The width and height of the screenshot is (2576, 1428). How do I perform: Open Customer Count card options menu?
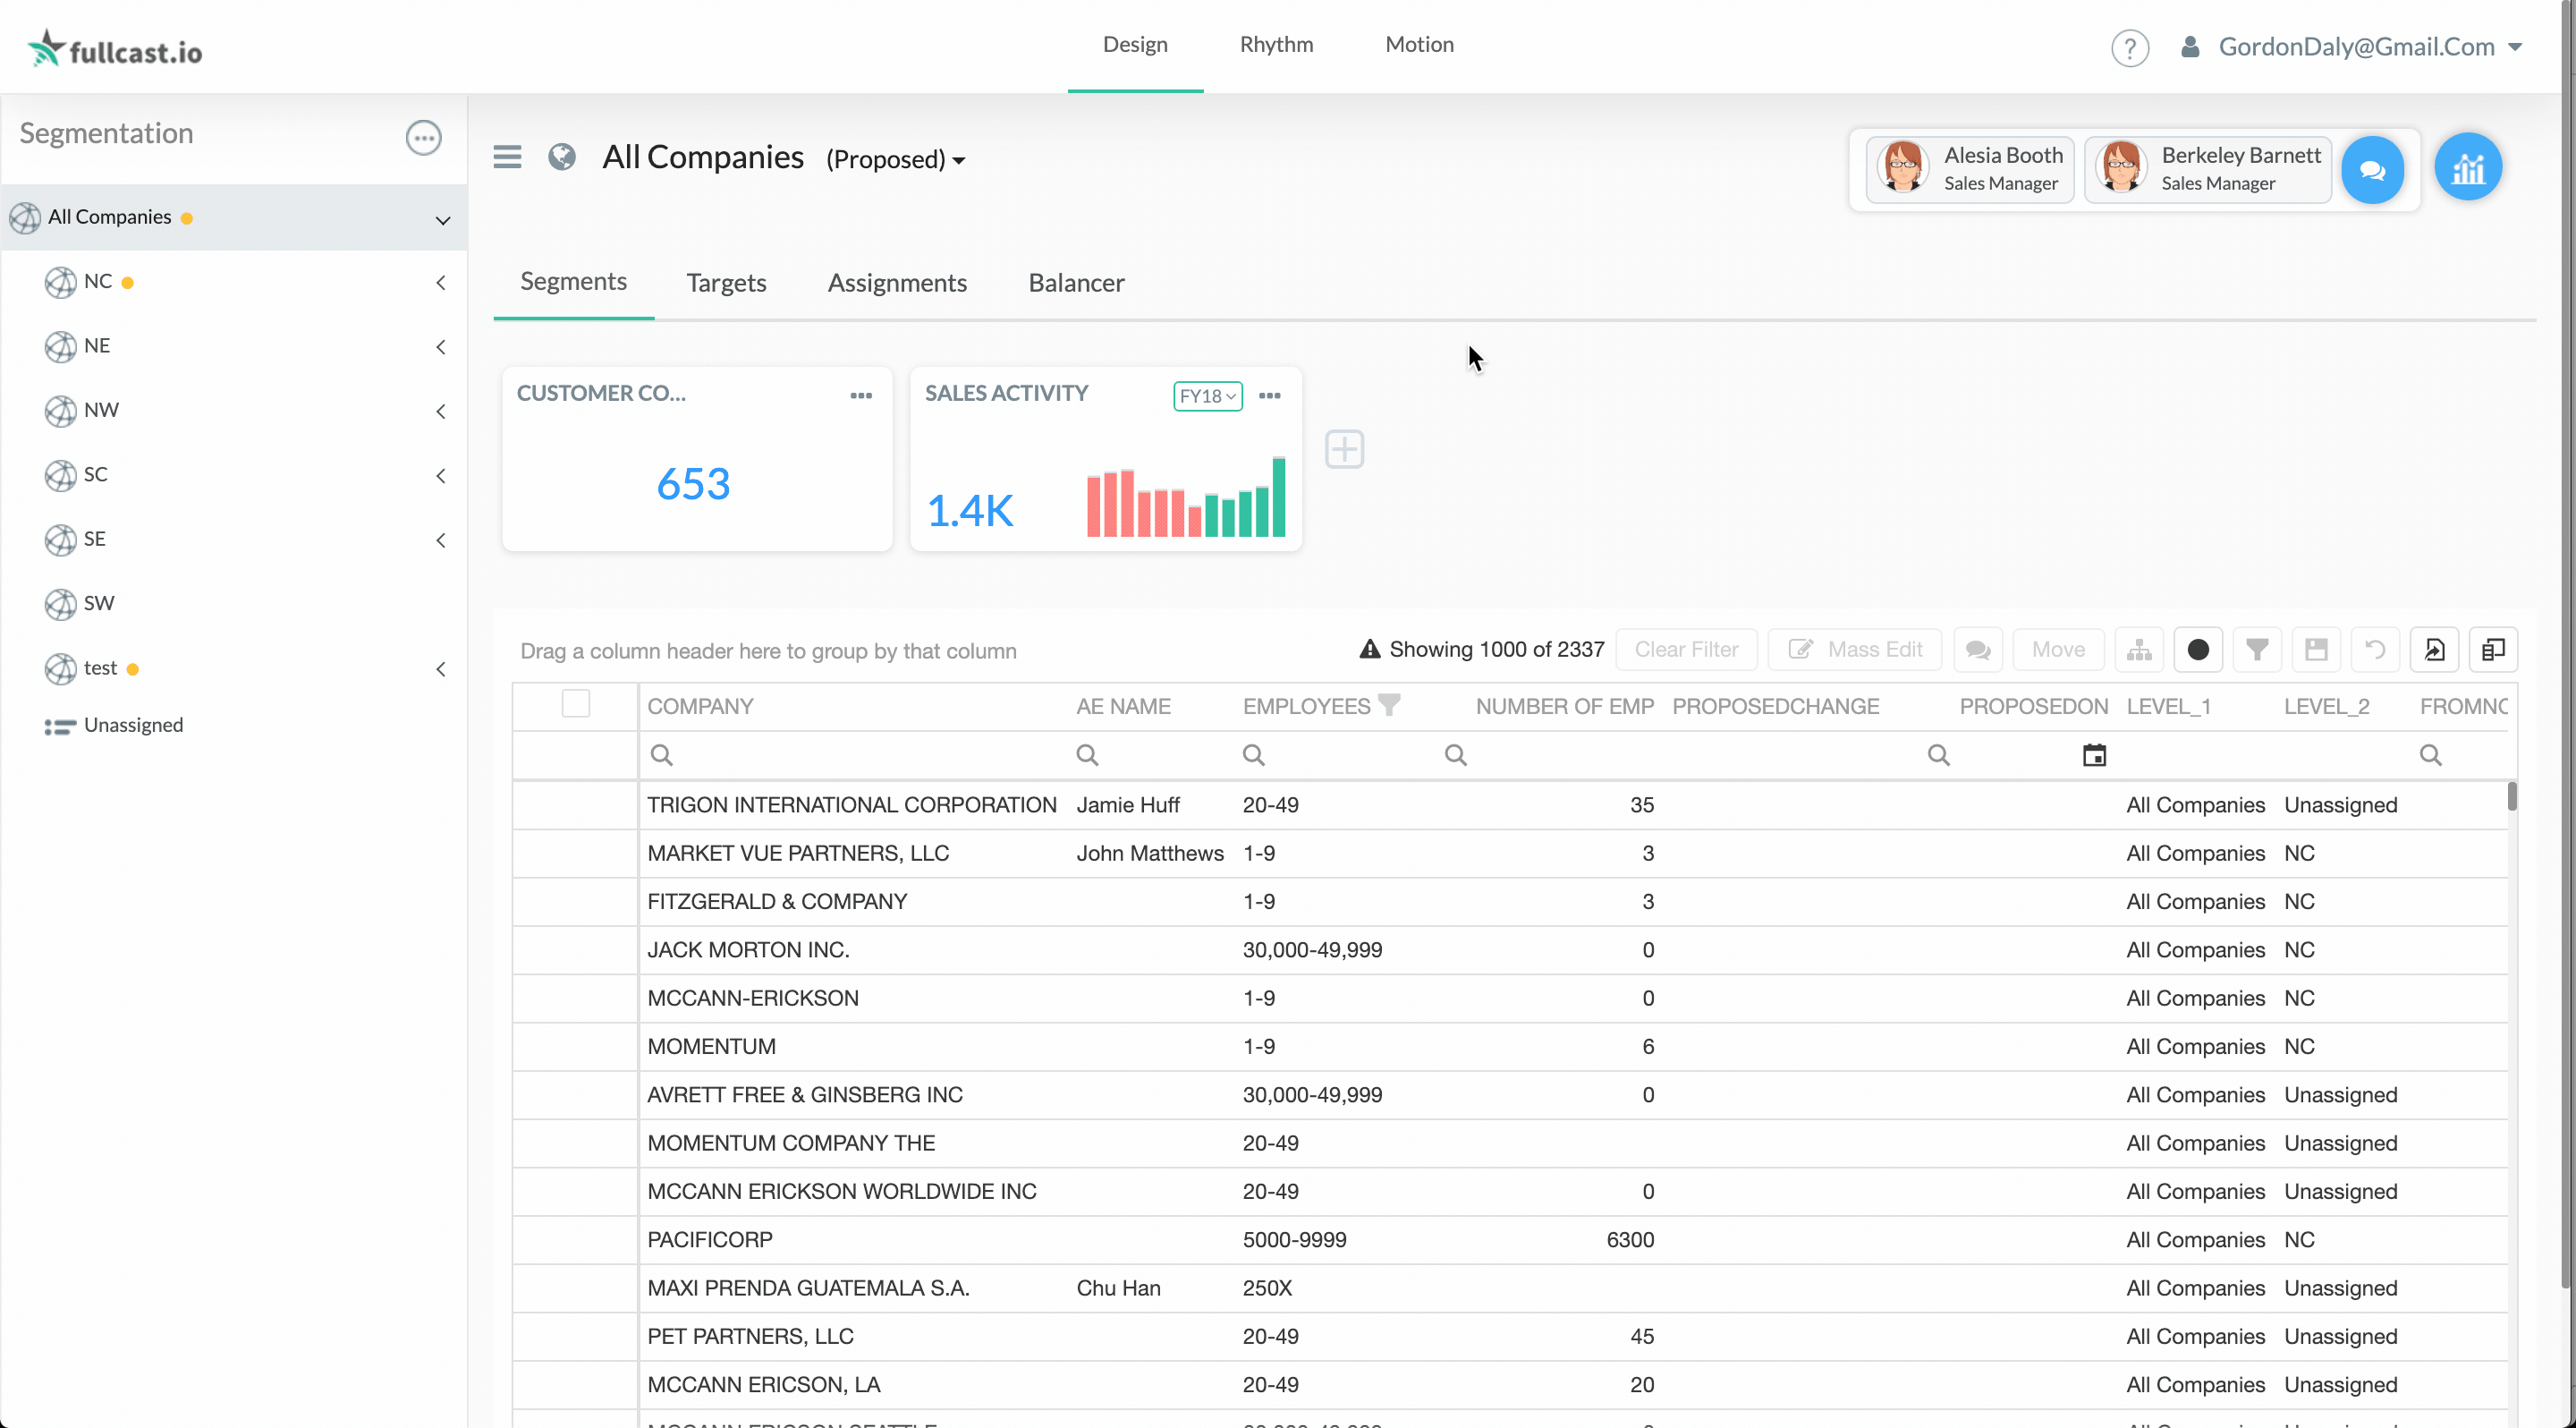tap(861, 396)
